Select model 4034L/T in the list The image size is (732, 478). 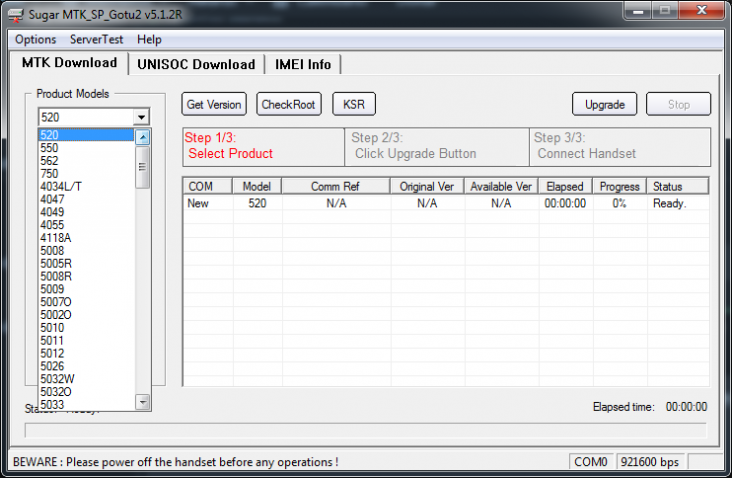click(86, 186)
